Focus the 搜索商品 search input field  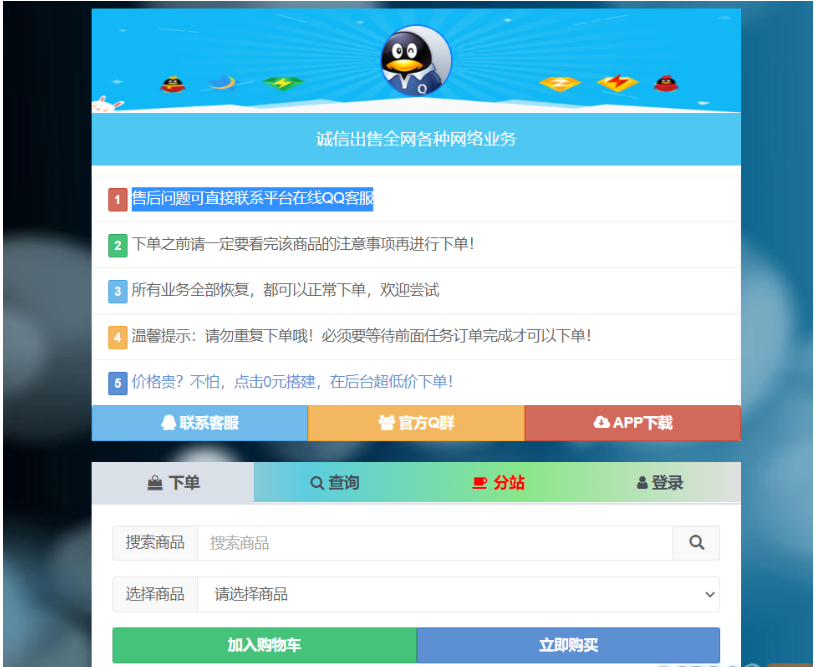pos(435,543)
